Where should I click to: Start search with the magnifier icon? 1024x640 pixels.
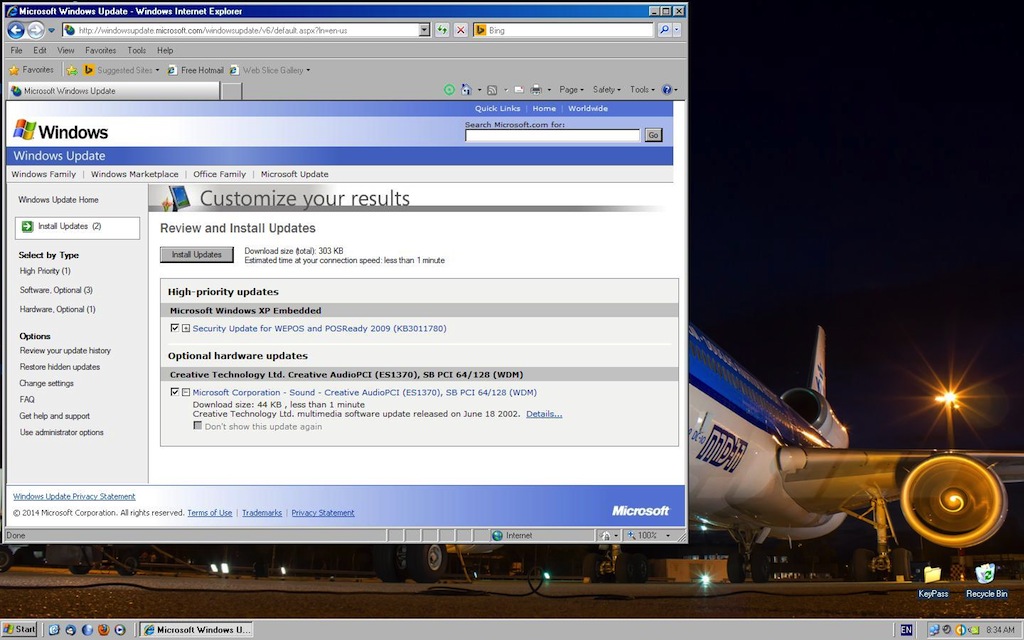[664, 30]
